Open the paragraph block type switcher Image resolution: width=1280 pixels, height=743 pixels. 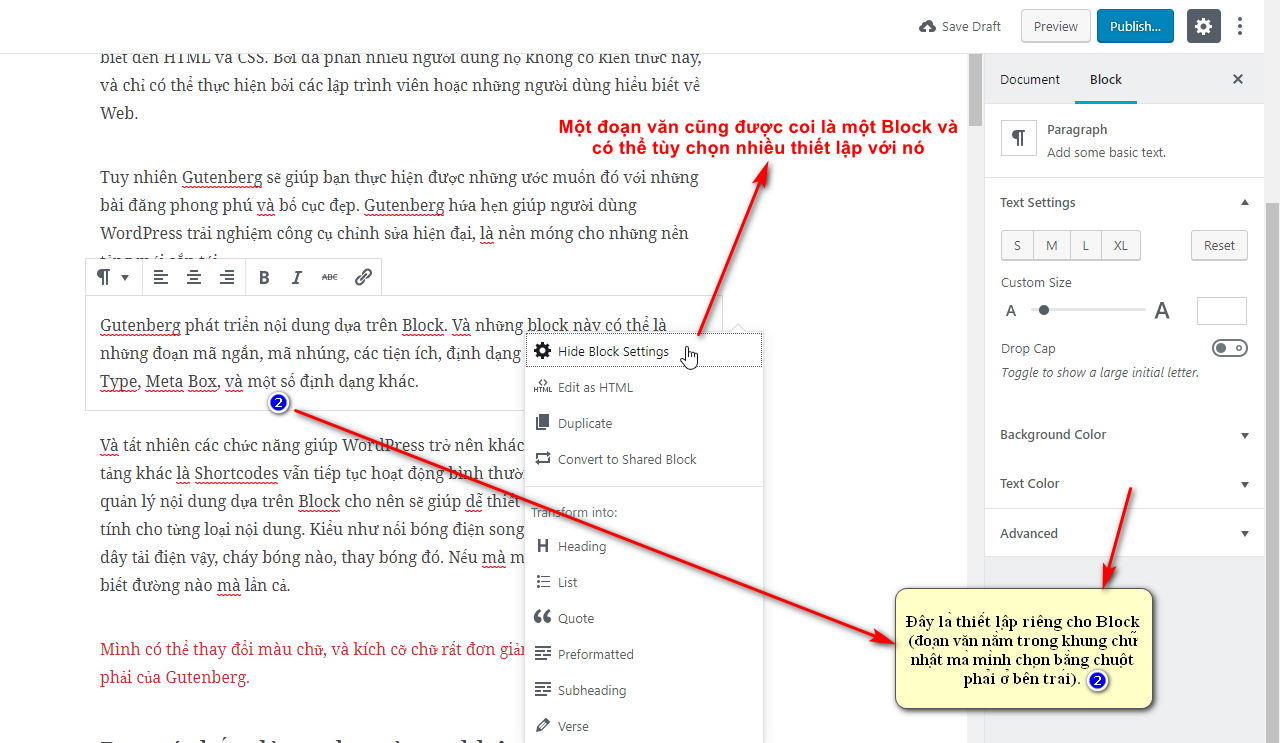pos(113,277)
